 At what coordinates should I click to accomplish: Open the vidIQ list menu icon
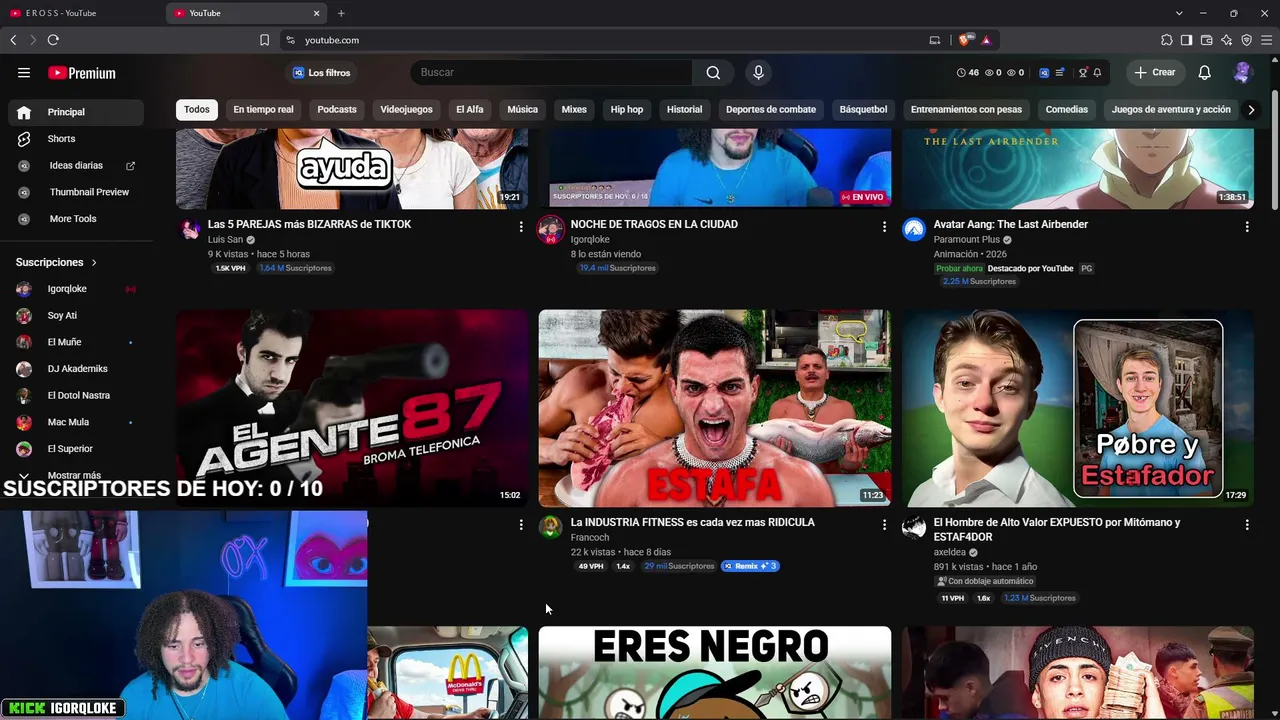pos(1060,73)
